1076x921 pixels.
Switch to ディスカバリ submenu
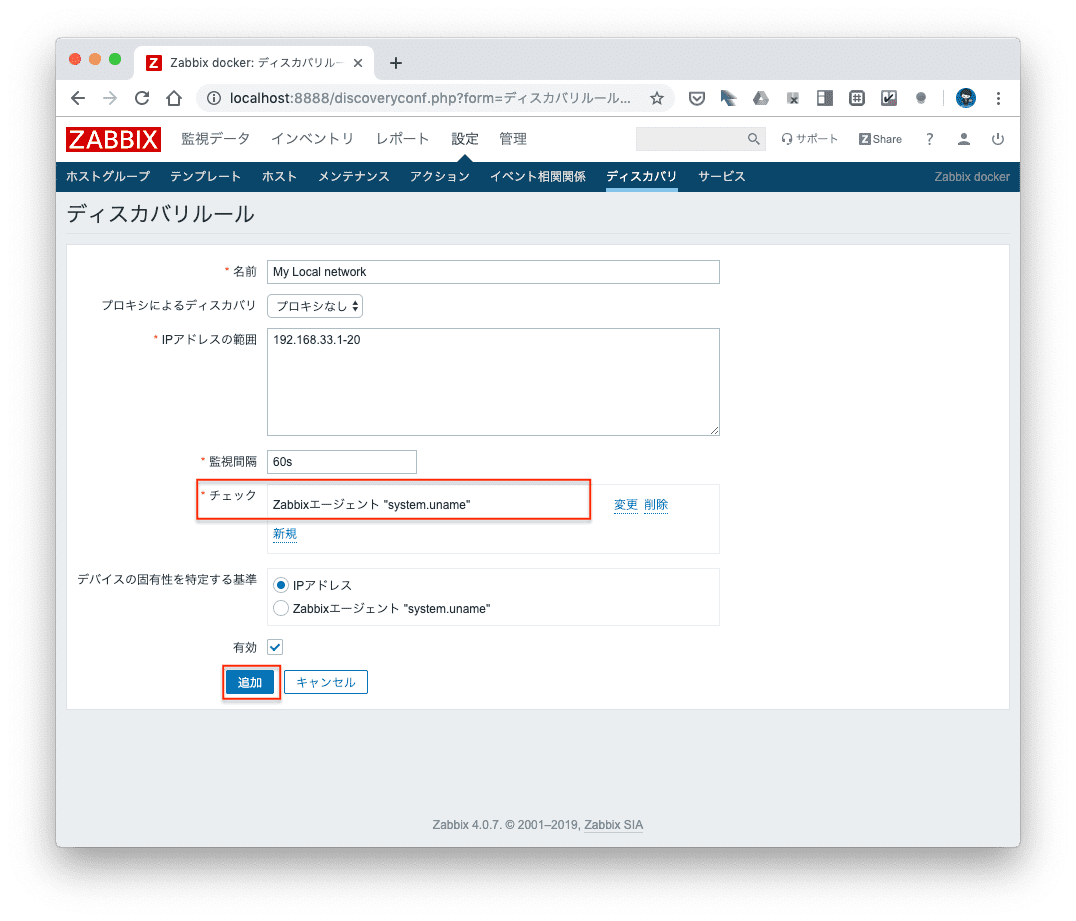tap(642, 176)
